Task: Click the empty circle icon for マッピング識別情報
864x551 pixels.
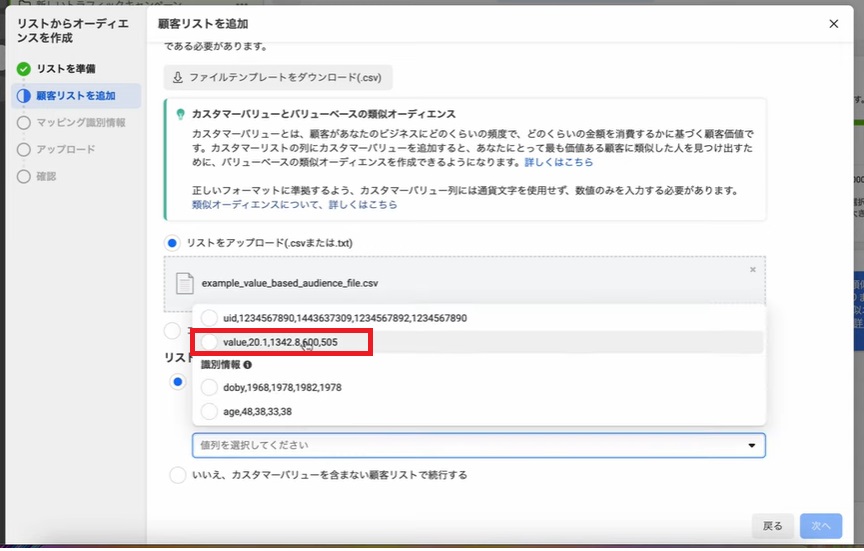Action: 24,123
